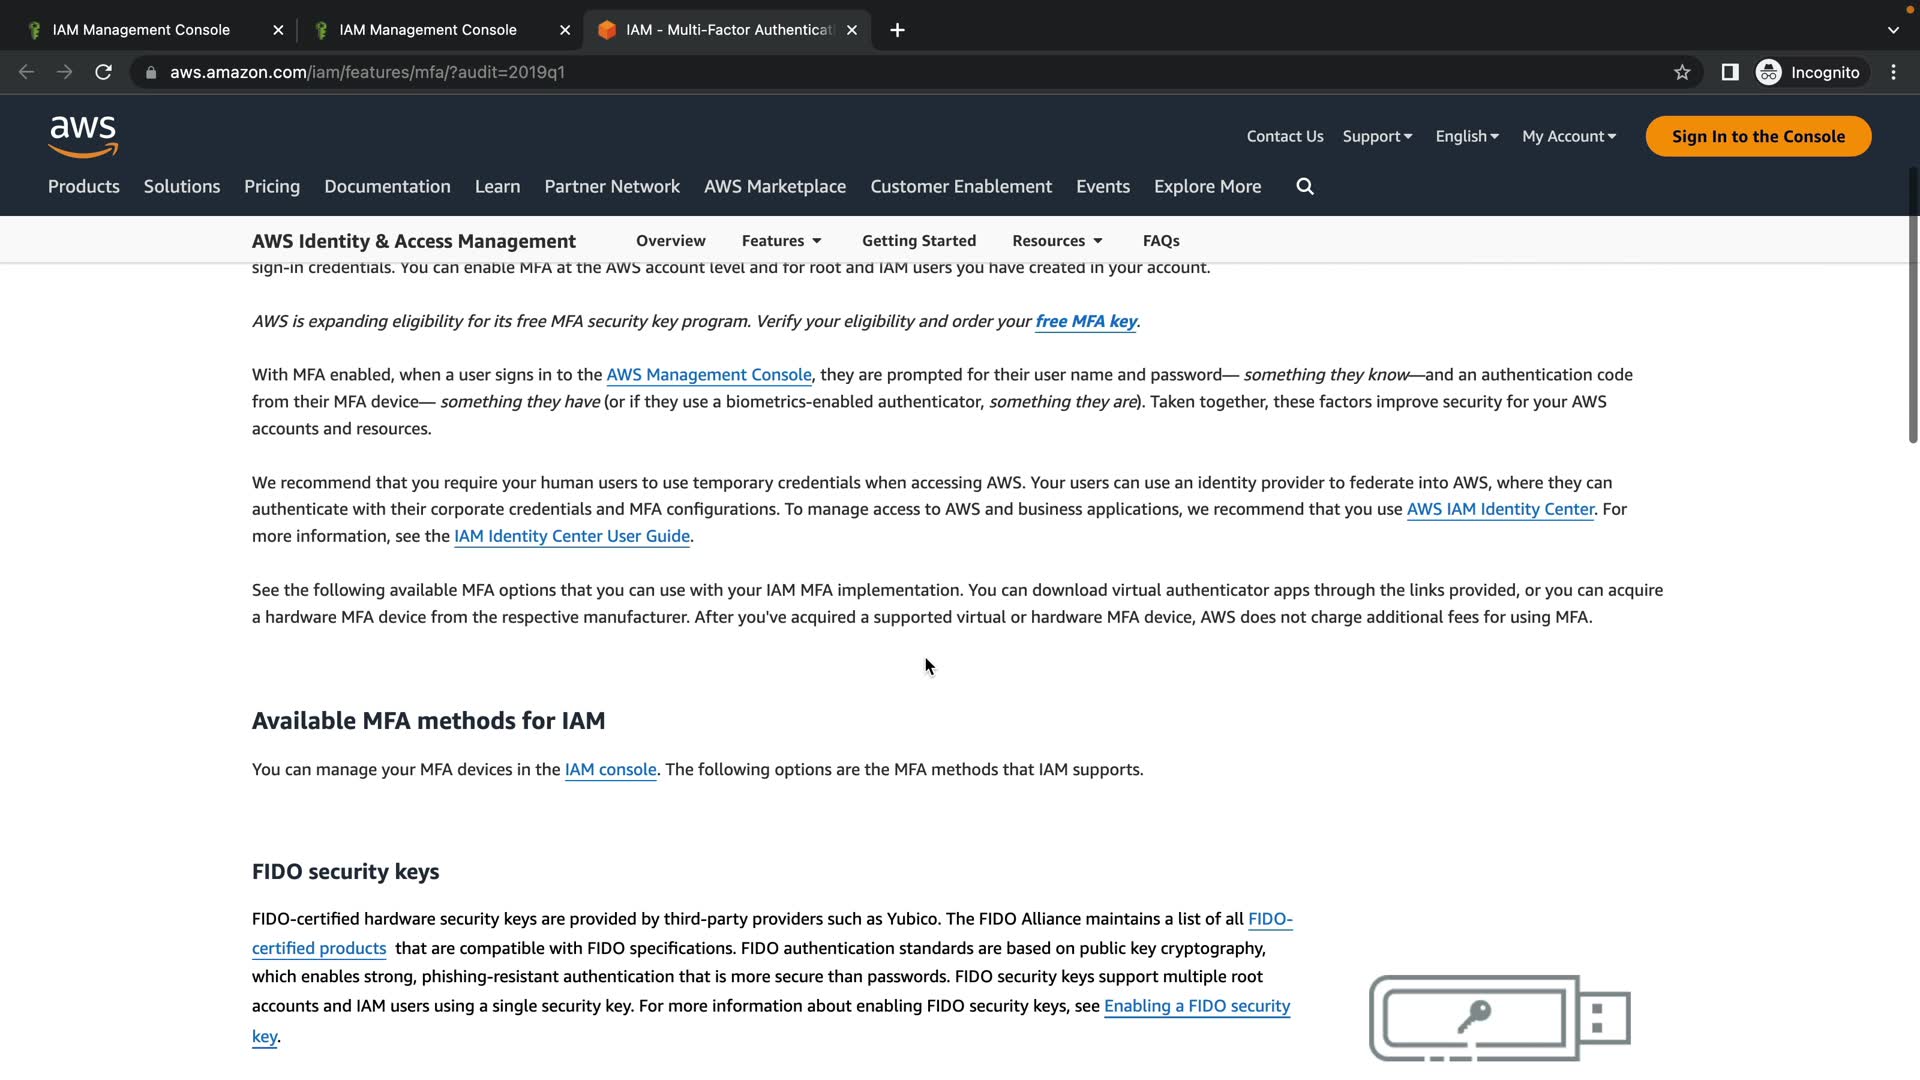
Task: Open the Getting Started nav item
Action: coord(918,241)
